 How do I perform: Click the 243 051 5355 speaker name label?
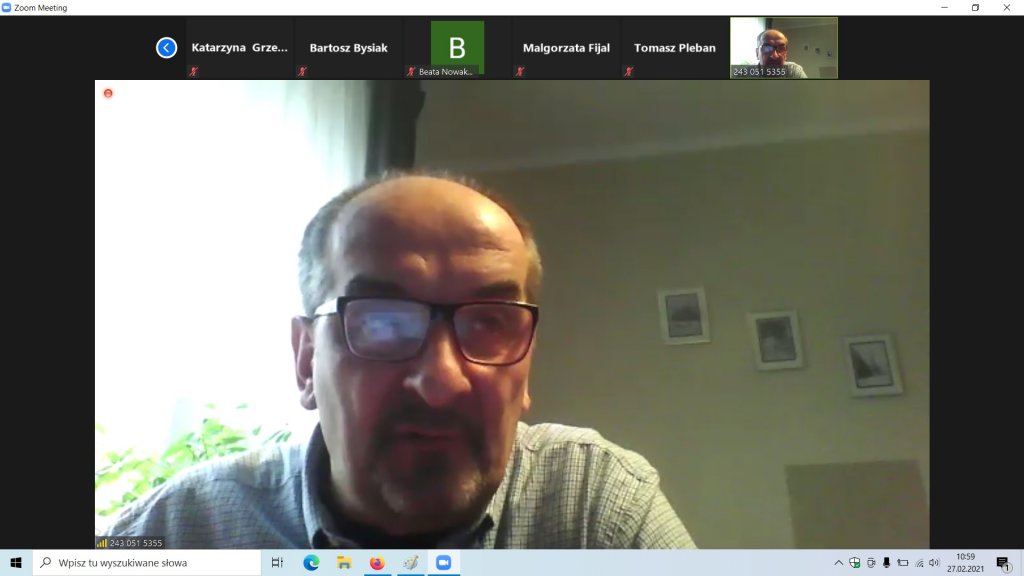click(136, 543)
